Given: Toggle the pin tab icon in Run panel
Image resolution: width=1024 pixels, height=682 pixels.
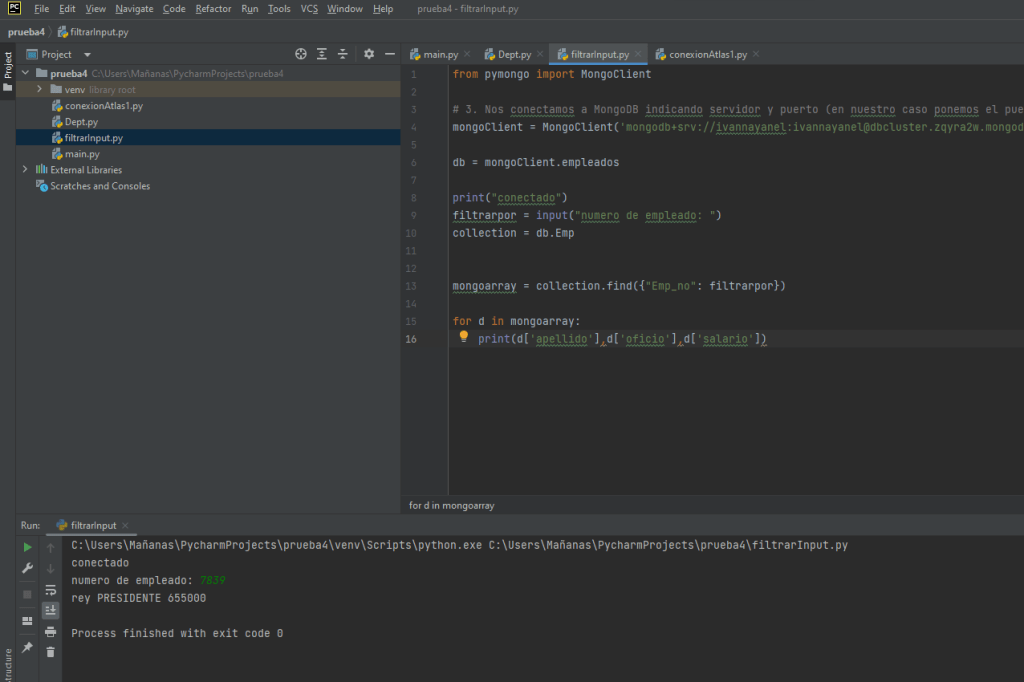Looking at the screenshot, I should [27, 648].
